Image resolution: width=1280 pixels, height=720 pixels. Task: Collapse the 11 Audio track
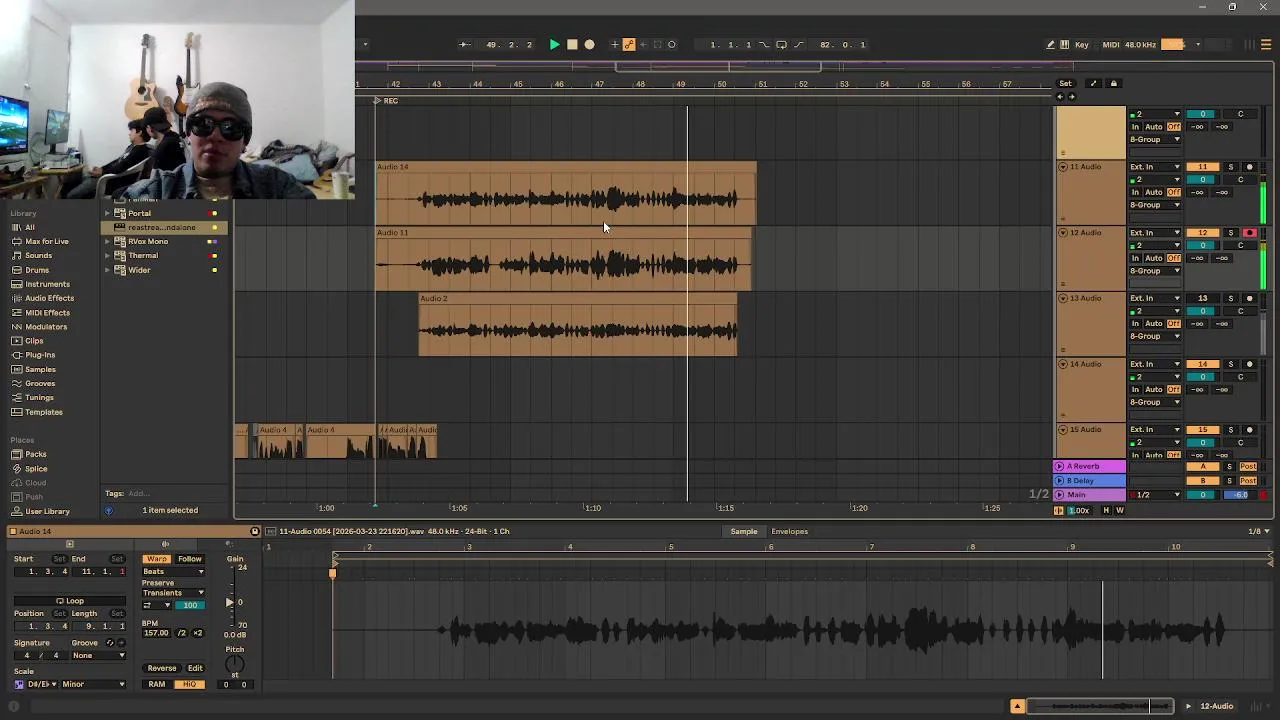1063,167
